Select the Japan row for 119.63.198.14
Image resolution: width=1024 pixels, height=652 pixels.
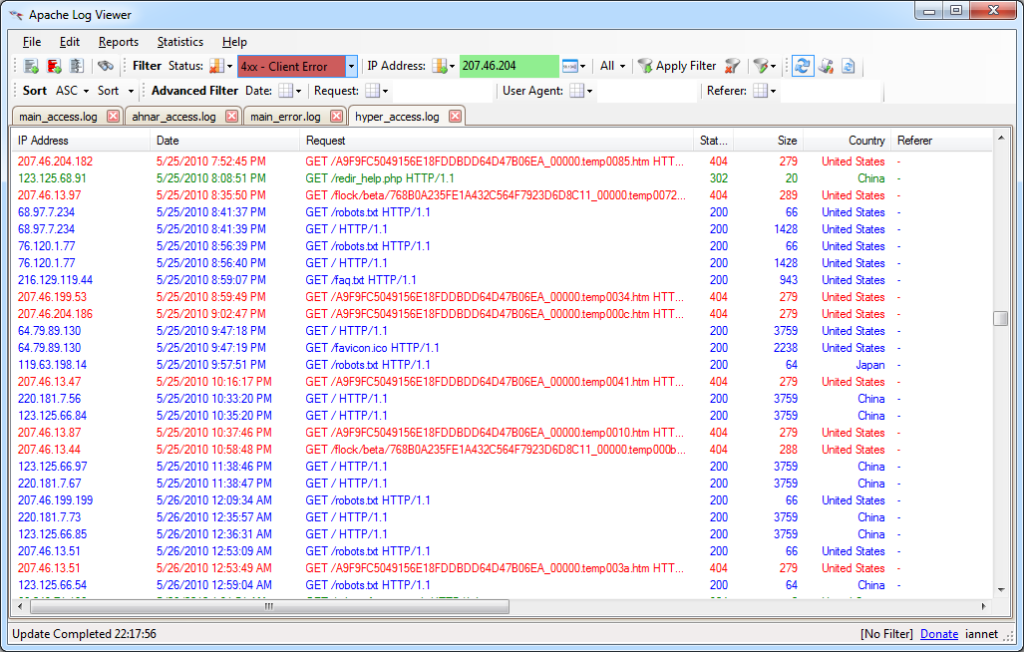point(502,365)
